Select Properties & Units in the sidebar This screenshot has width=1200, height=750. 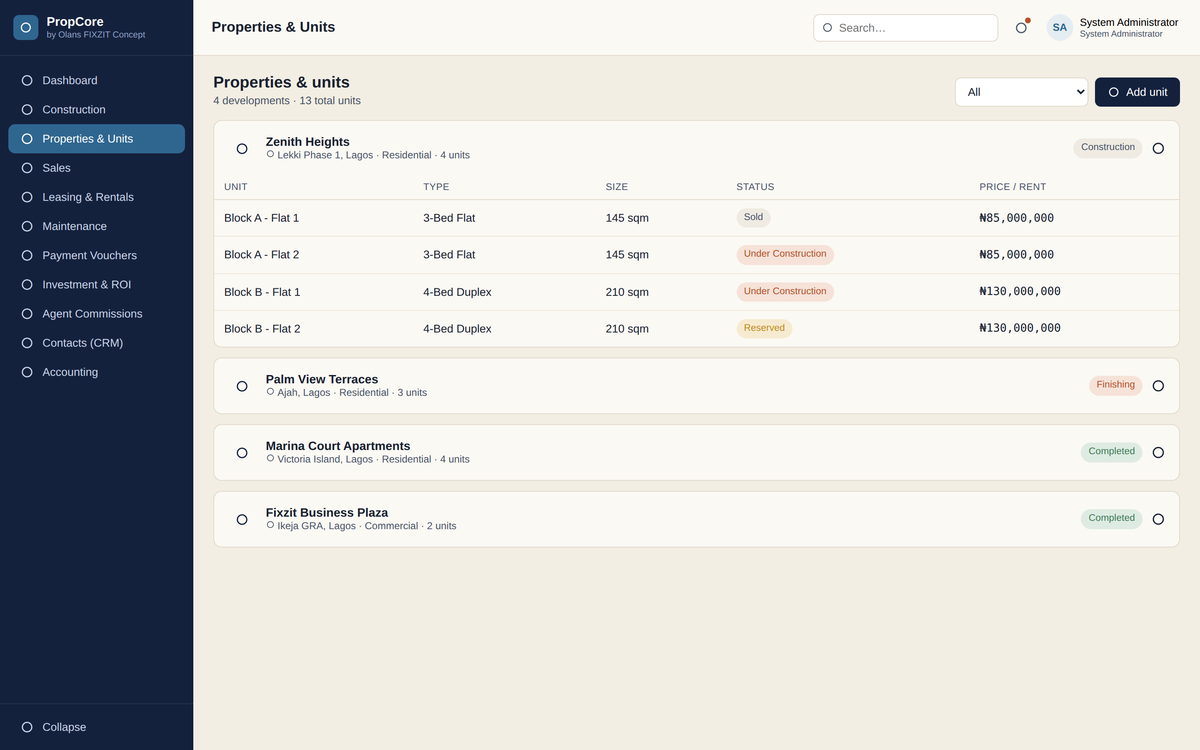96,139
